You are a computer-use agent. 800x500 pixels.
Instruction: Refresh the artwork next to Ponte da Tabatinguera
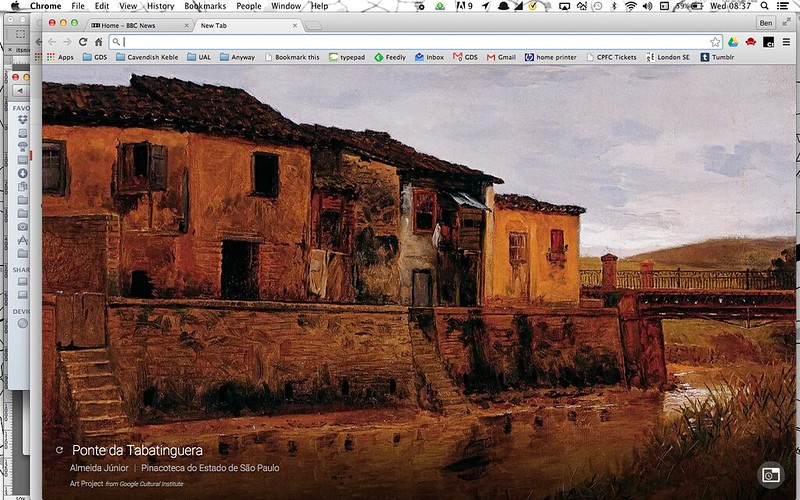[x=60, y=450]
